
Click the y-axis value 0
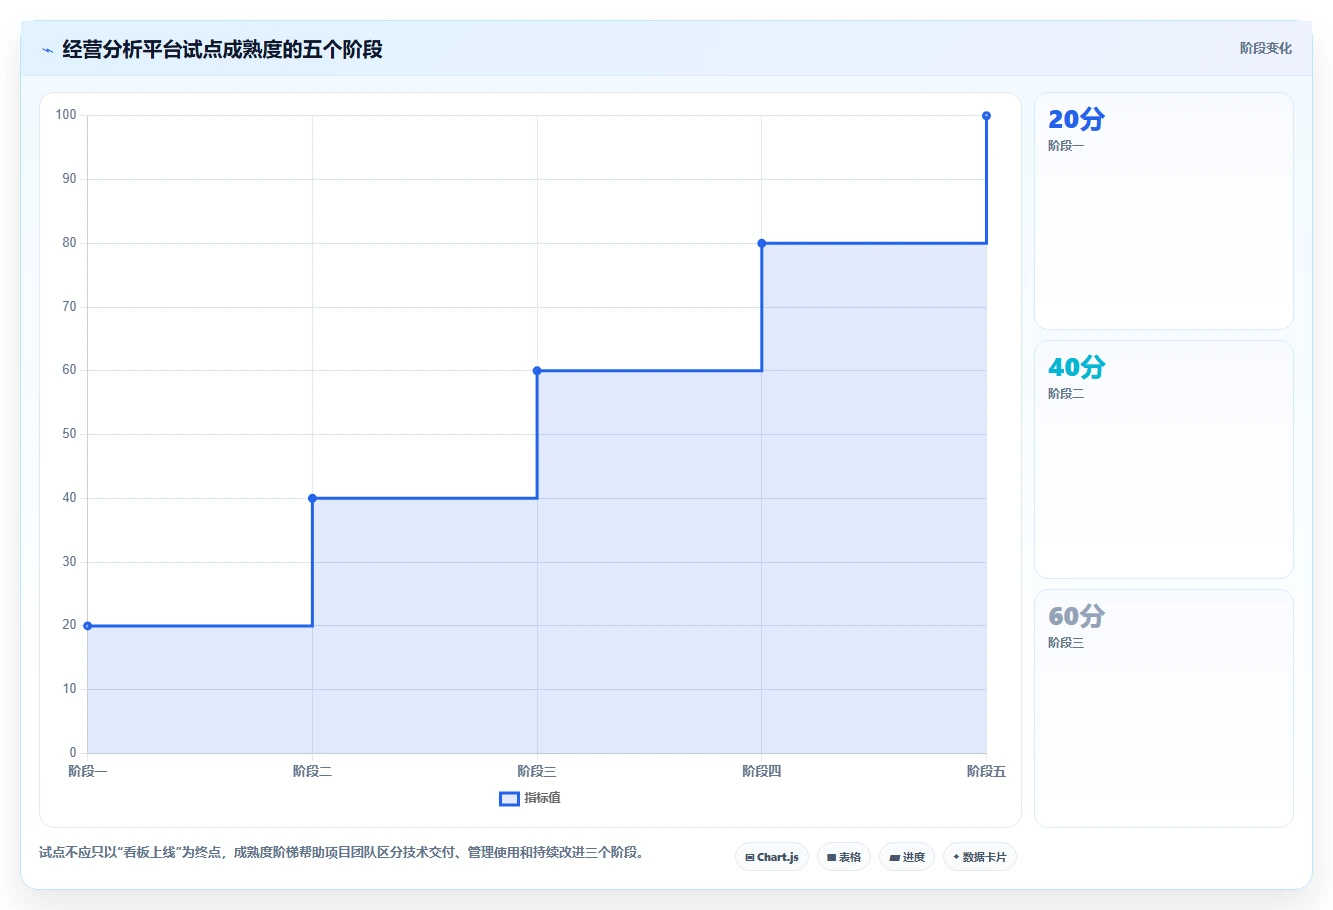pos(73,753)
